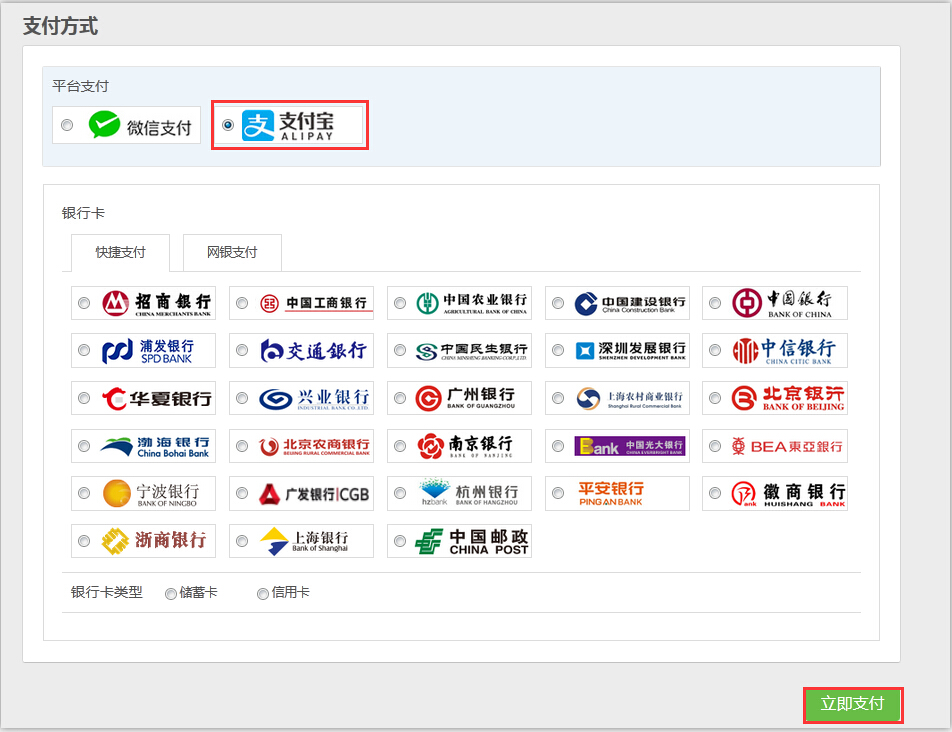Switch to the 快捷支付 tab
This screenshot has width=952, height=732.
(x=121, y=252)
